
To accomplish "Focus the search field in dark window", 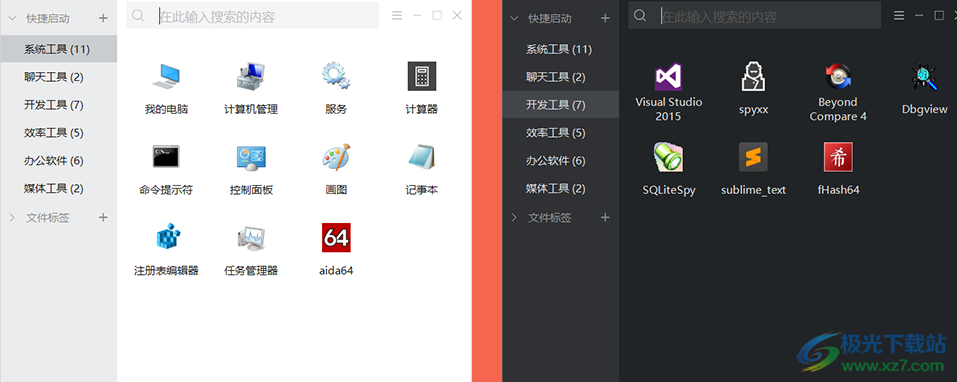I will point(755,16).
